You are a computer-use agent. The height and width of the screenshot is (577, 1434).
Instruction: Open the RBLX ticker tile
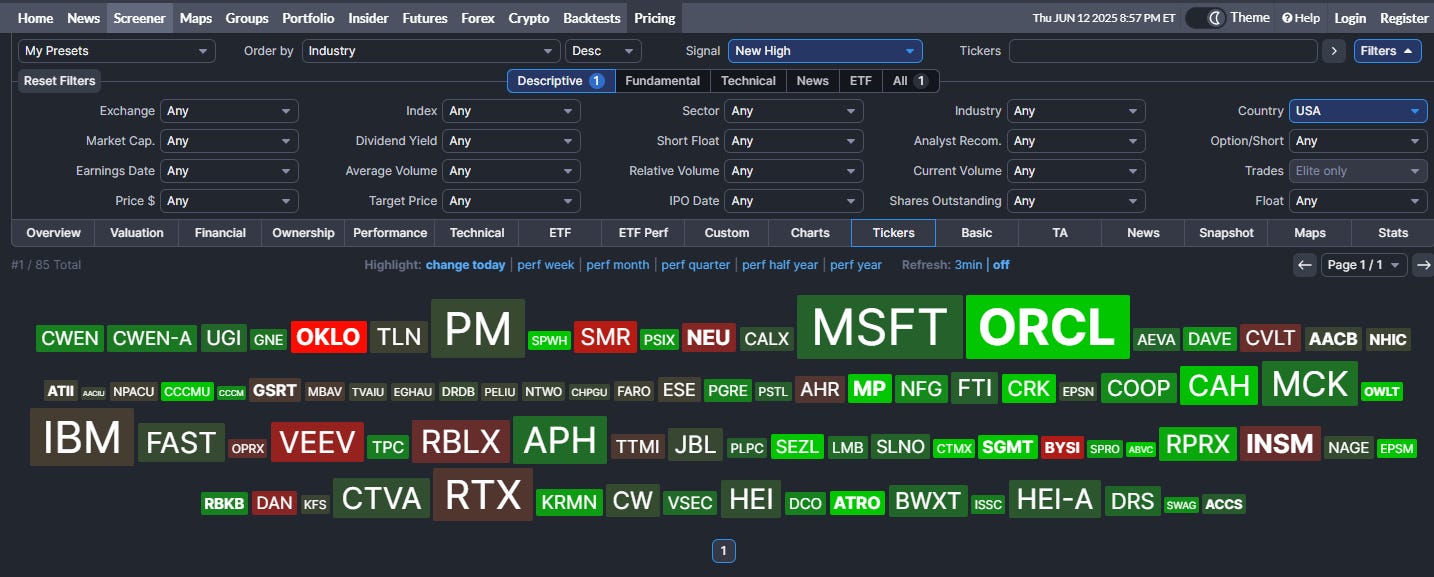tap(460, 442)
